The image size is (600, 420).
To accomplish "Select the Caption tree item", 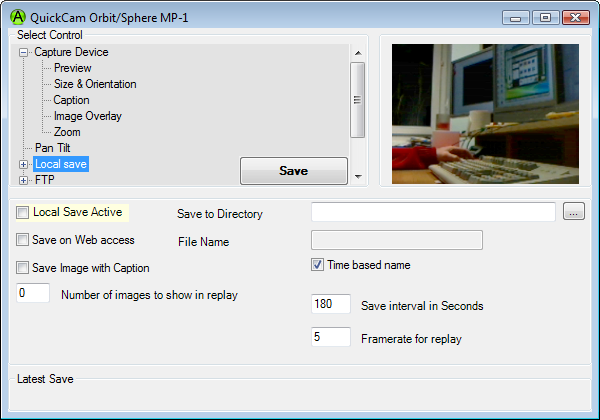I will click(x=72, y=100).
